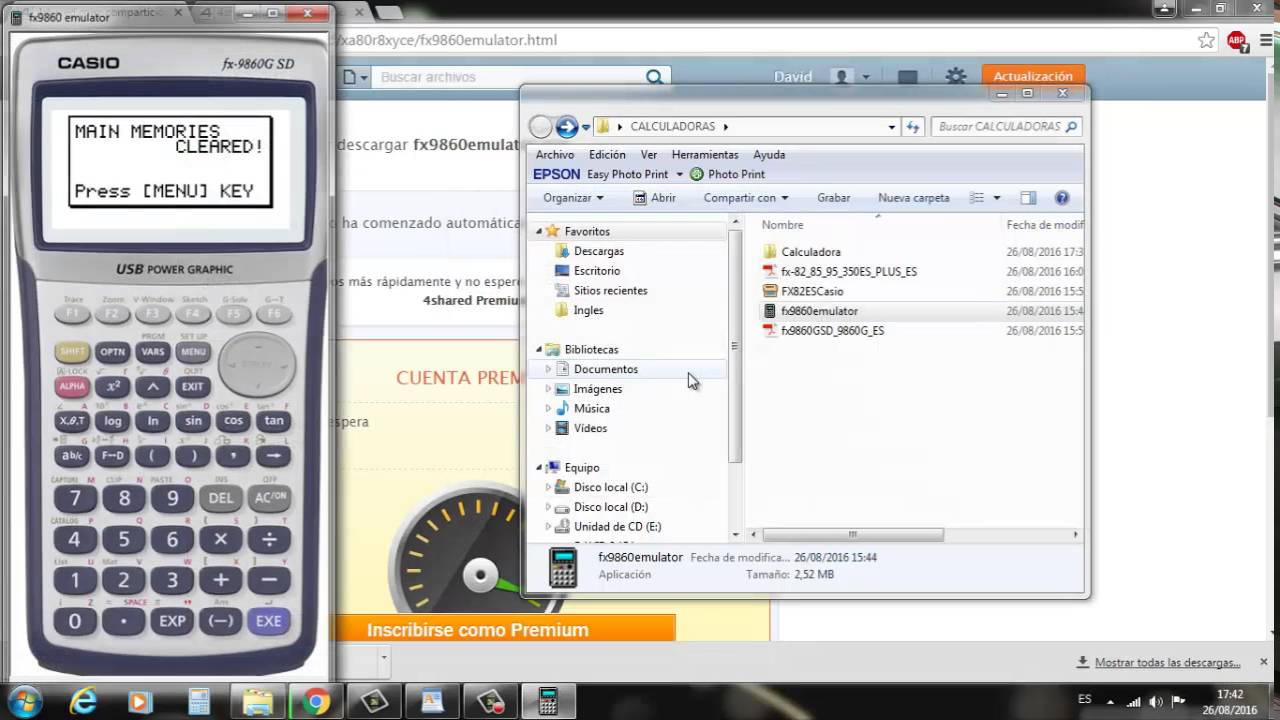Click the round directional pad on the calculator
This screenshot has width=1280, height=720.
[x=257, y=364]
